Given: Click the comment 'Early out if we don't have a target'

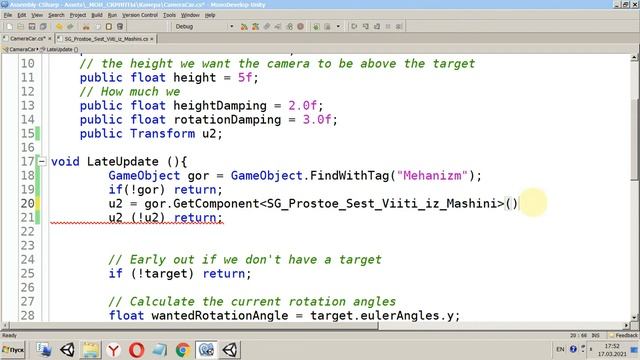Looking at the screenshot, I should pyautogui.click(x=245, y=260).
